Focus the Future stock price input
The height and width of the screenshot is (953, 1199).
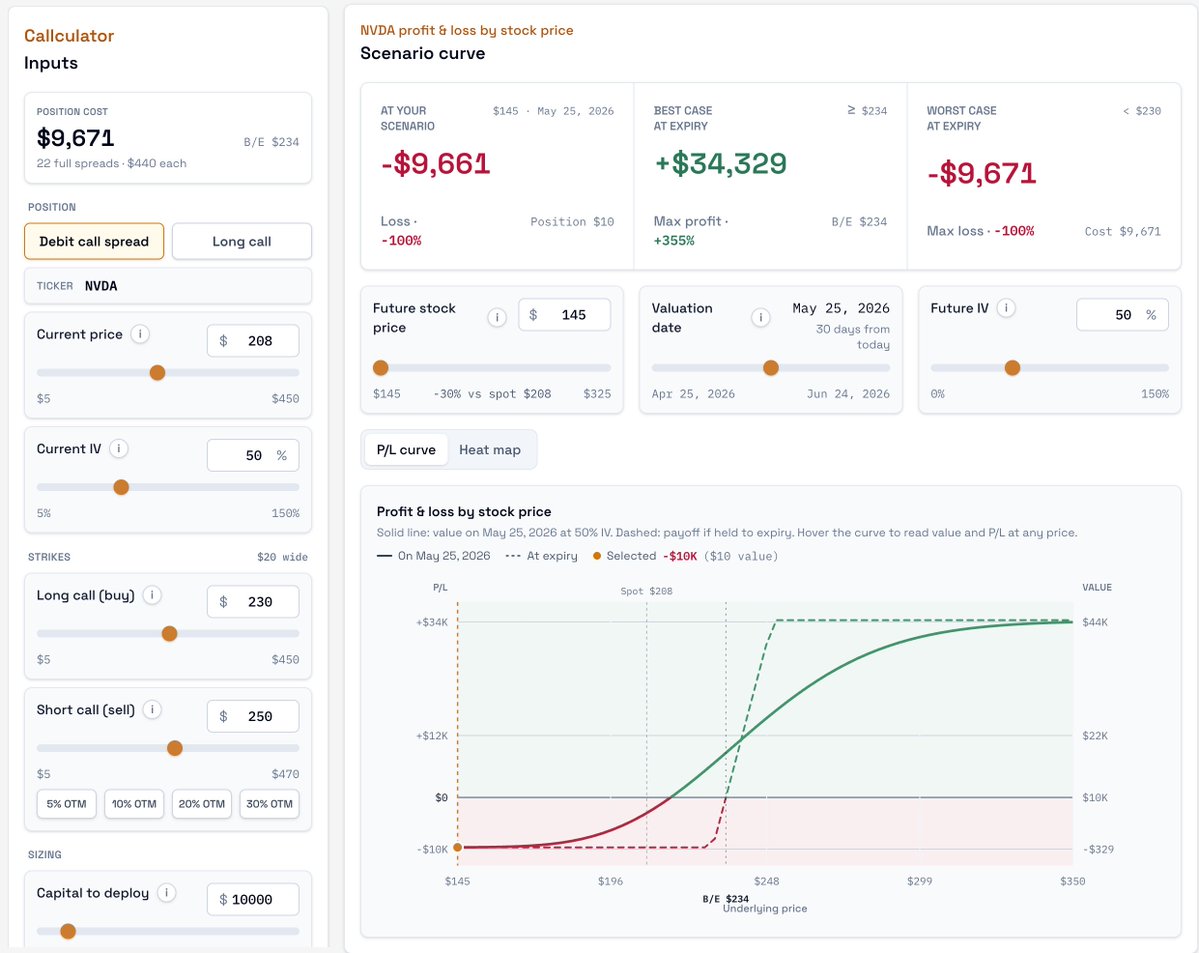(564, 315)
